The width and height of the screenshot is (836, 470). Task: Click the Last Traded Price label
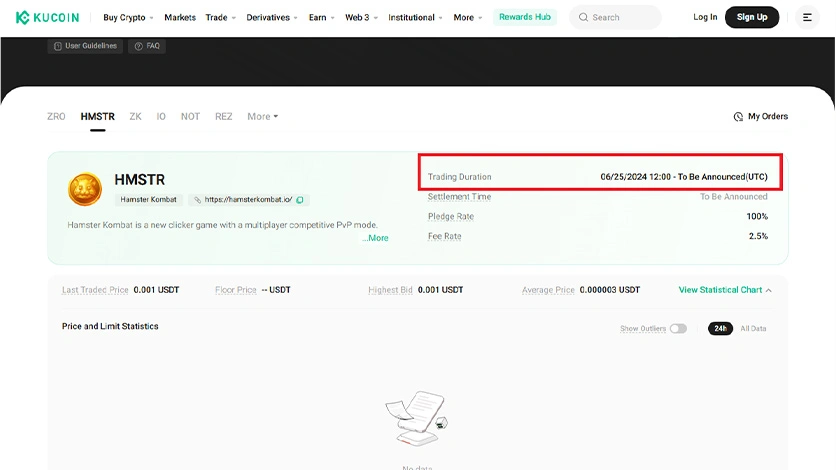[95, 290]
